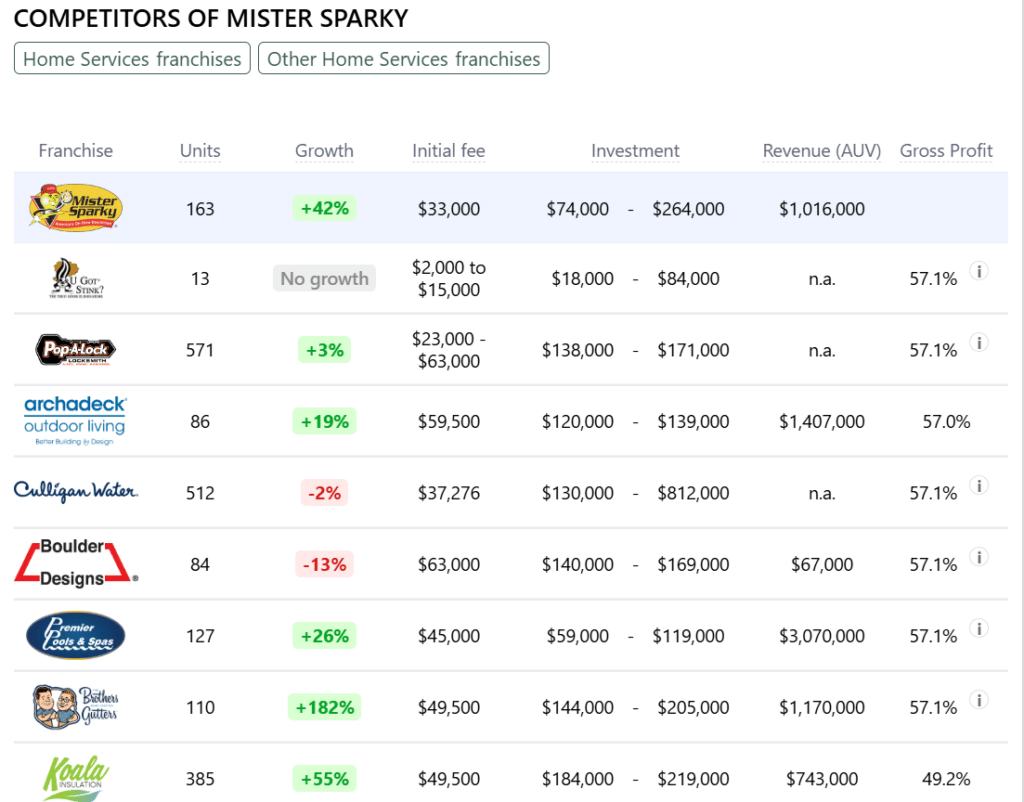Click the Culligan Water logo

76,492
